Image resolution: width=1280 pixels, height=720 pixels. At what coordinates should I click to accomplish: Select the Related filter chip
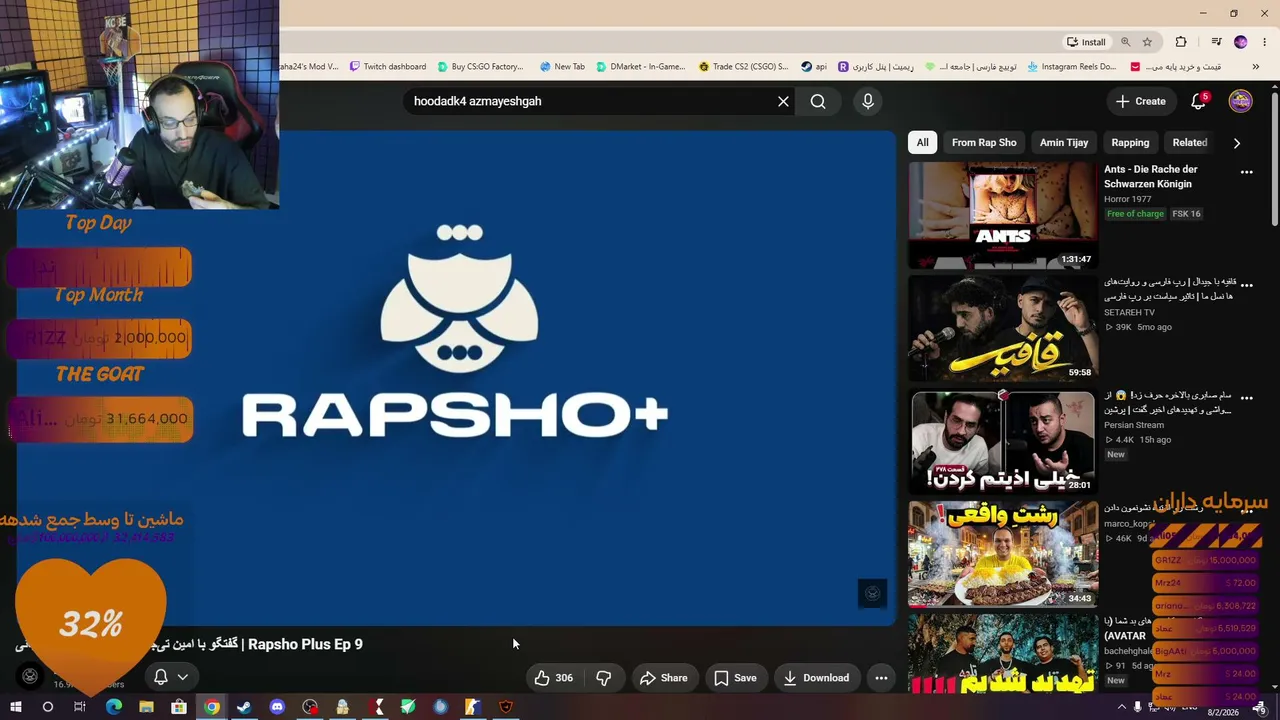click(x=1189, y=142)
